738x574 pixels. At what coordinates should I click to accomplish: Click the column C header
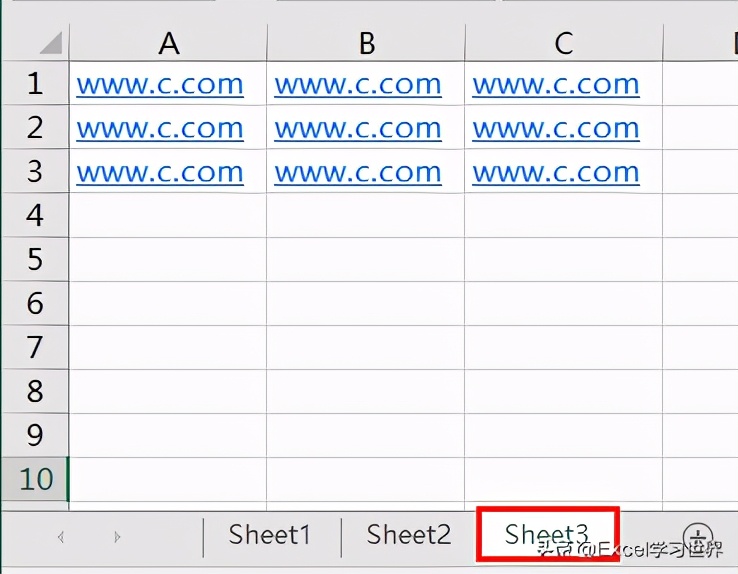[564, 43]
